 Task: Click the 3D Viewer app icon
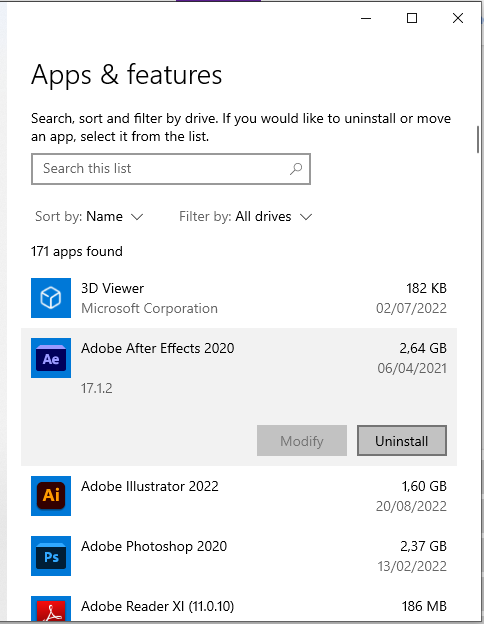51,298
